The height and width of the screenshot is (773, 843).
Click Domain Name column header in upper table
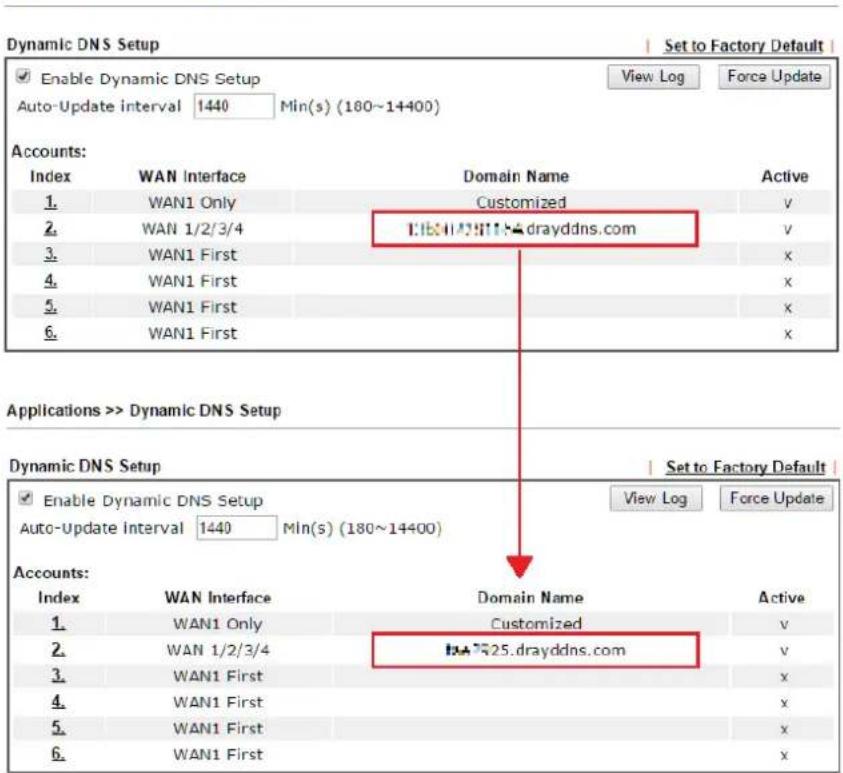(x=516, y=176)
